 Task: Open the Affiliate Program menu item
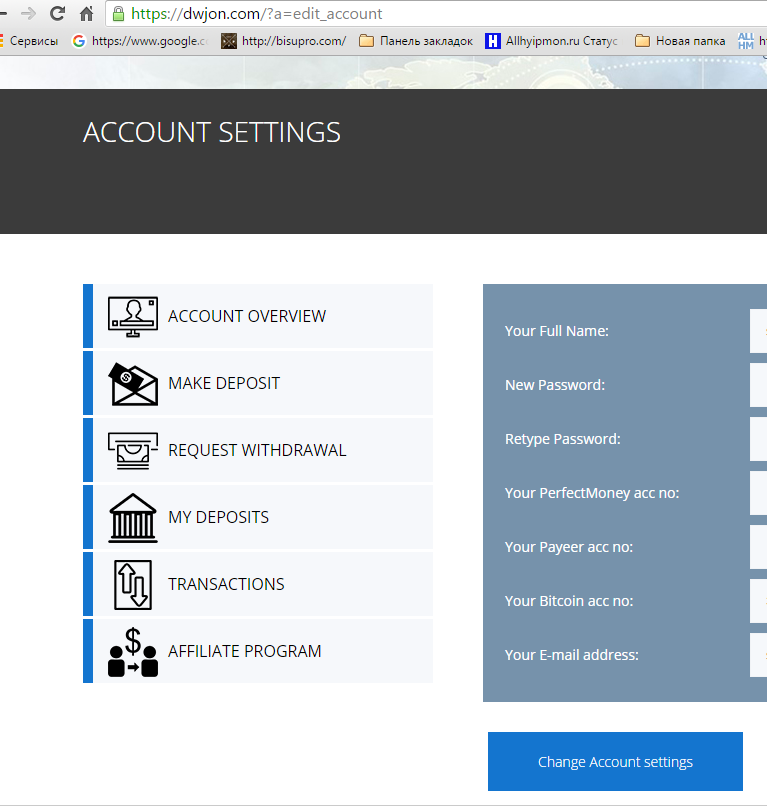click(258, 651)
